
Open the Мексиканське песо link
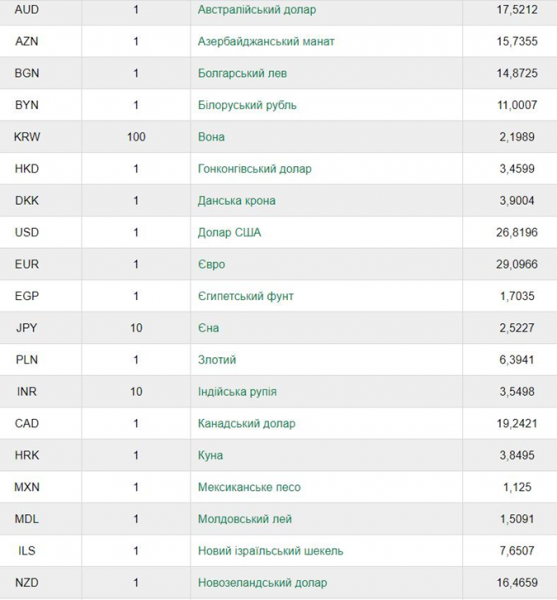tap(249, 487)
